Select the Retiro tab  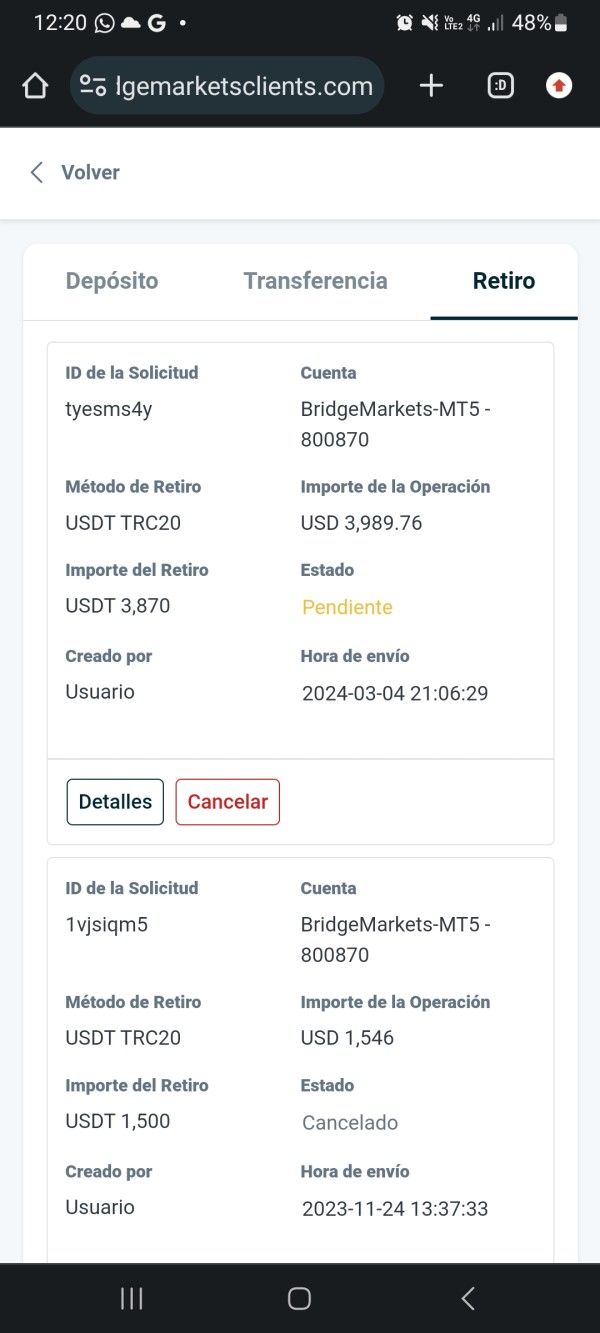pyautogui.click(x=503, y=281)
